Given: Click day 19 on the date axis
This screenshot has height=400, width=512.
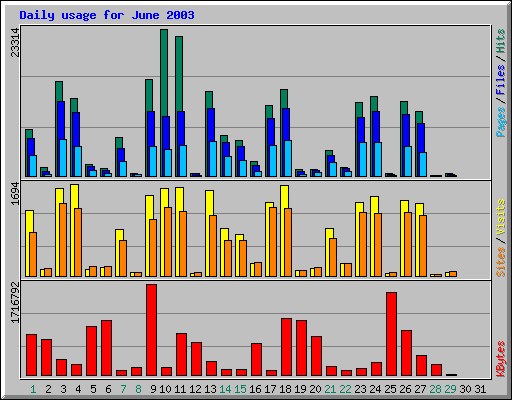Looking at the screenshot, I should pyautogui.click(x=300, y=389).
